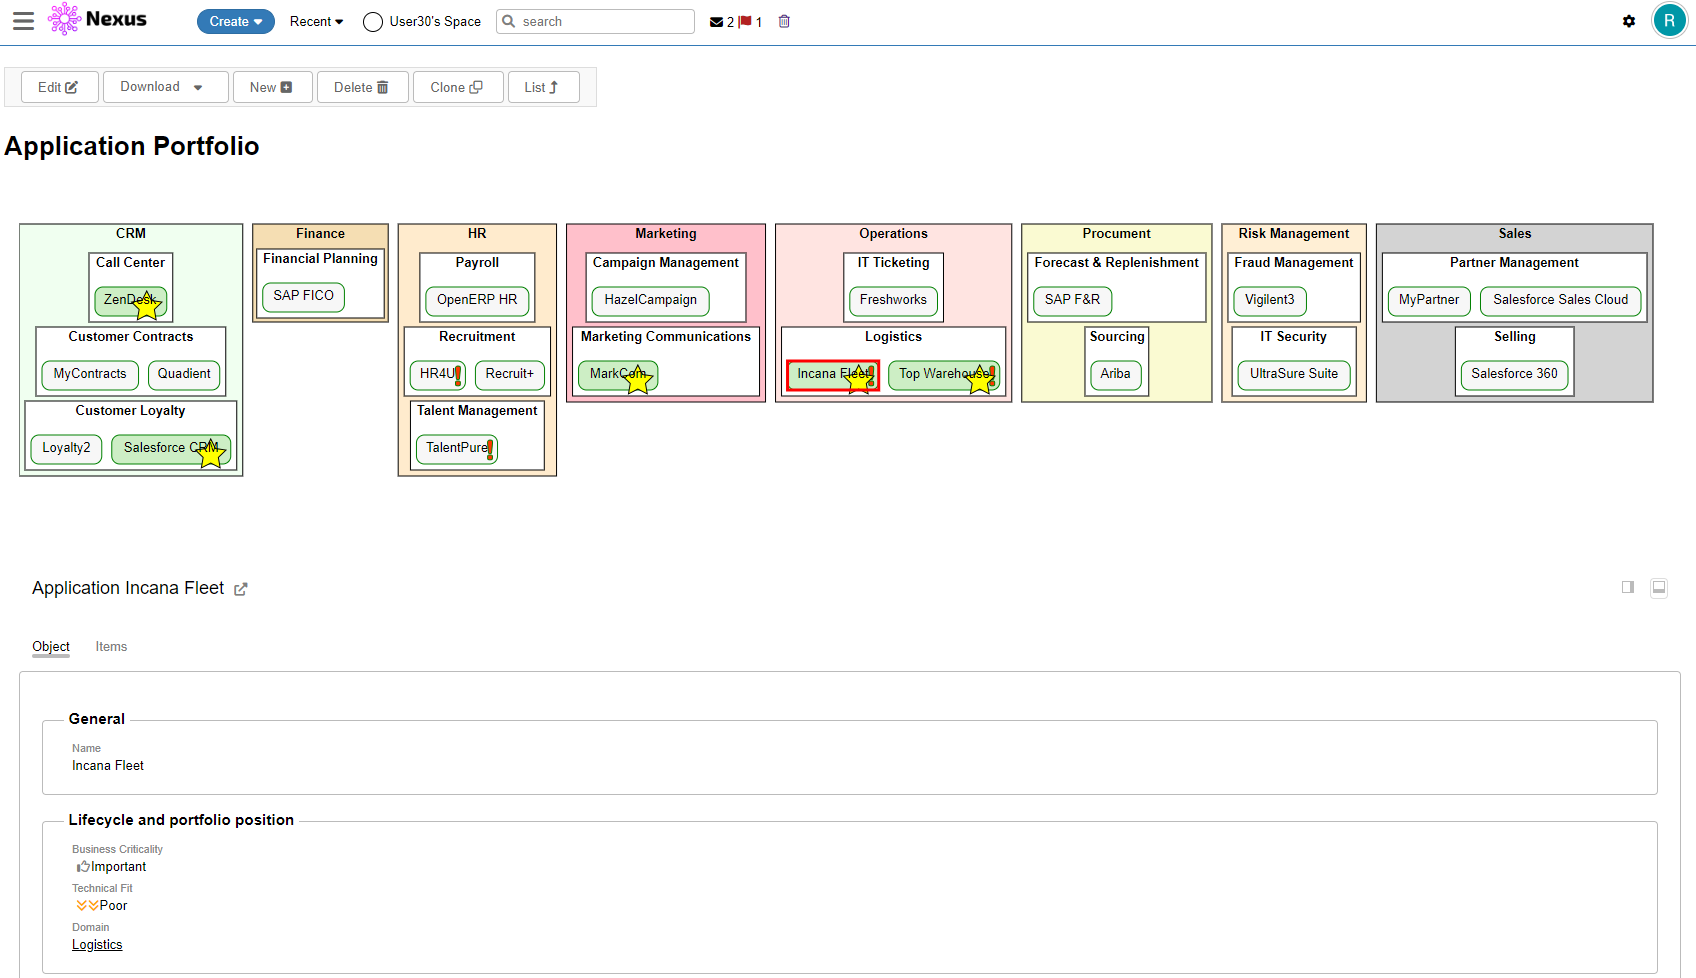Open the trash bin icon in top bar
The width and height of the screenshot is (1696, 978).
(784, 21)
